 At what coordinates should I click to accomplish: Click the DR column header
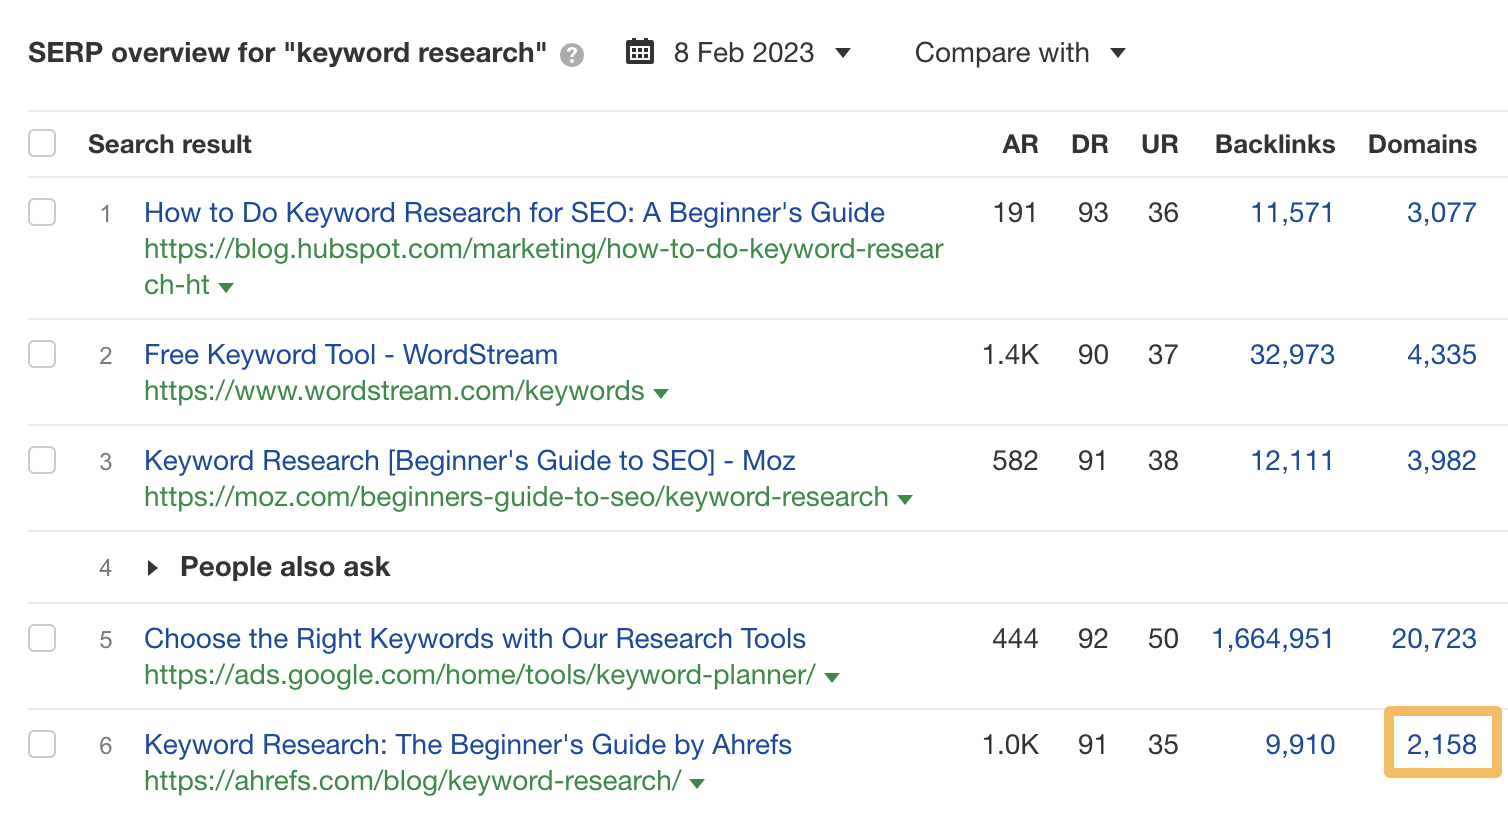(1090, 144)
